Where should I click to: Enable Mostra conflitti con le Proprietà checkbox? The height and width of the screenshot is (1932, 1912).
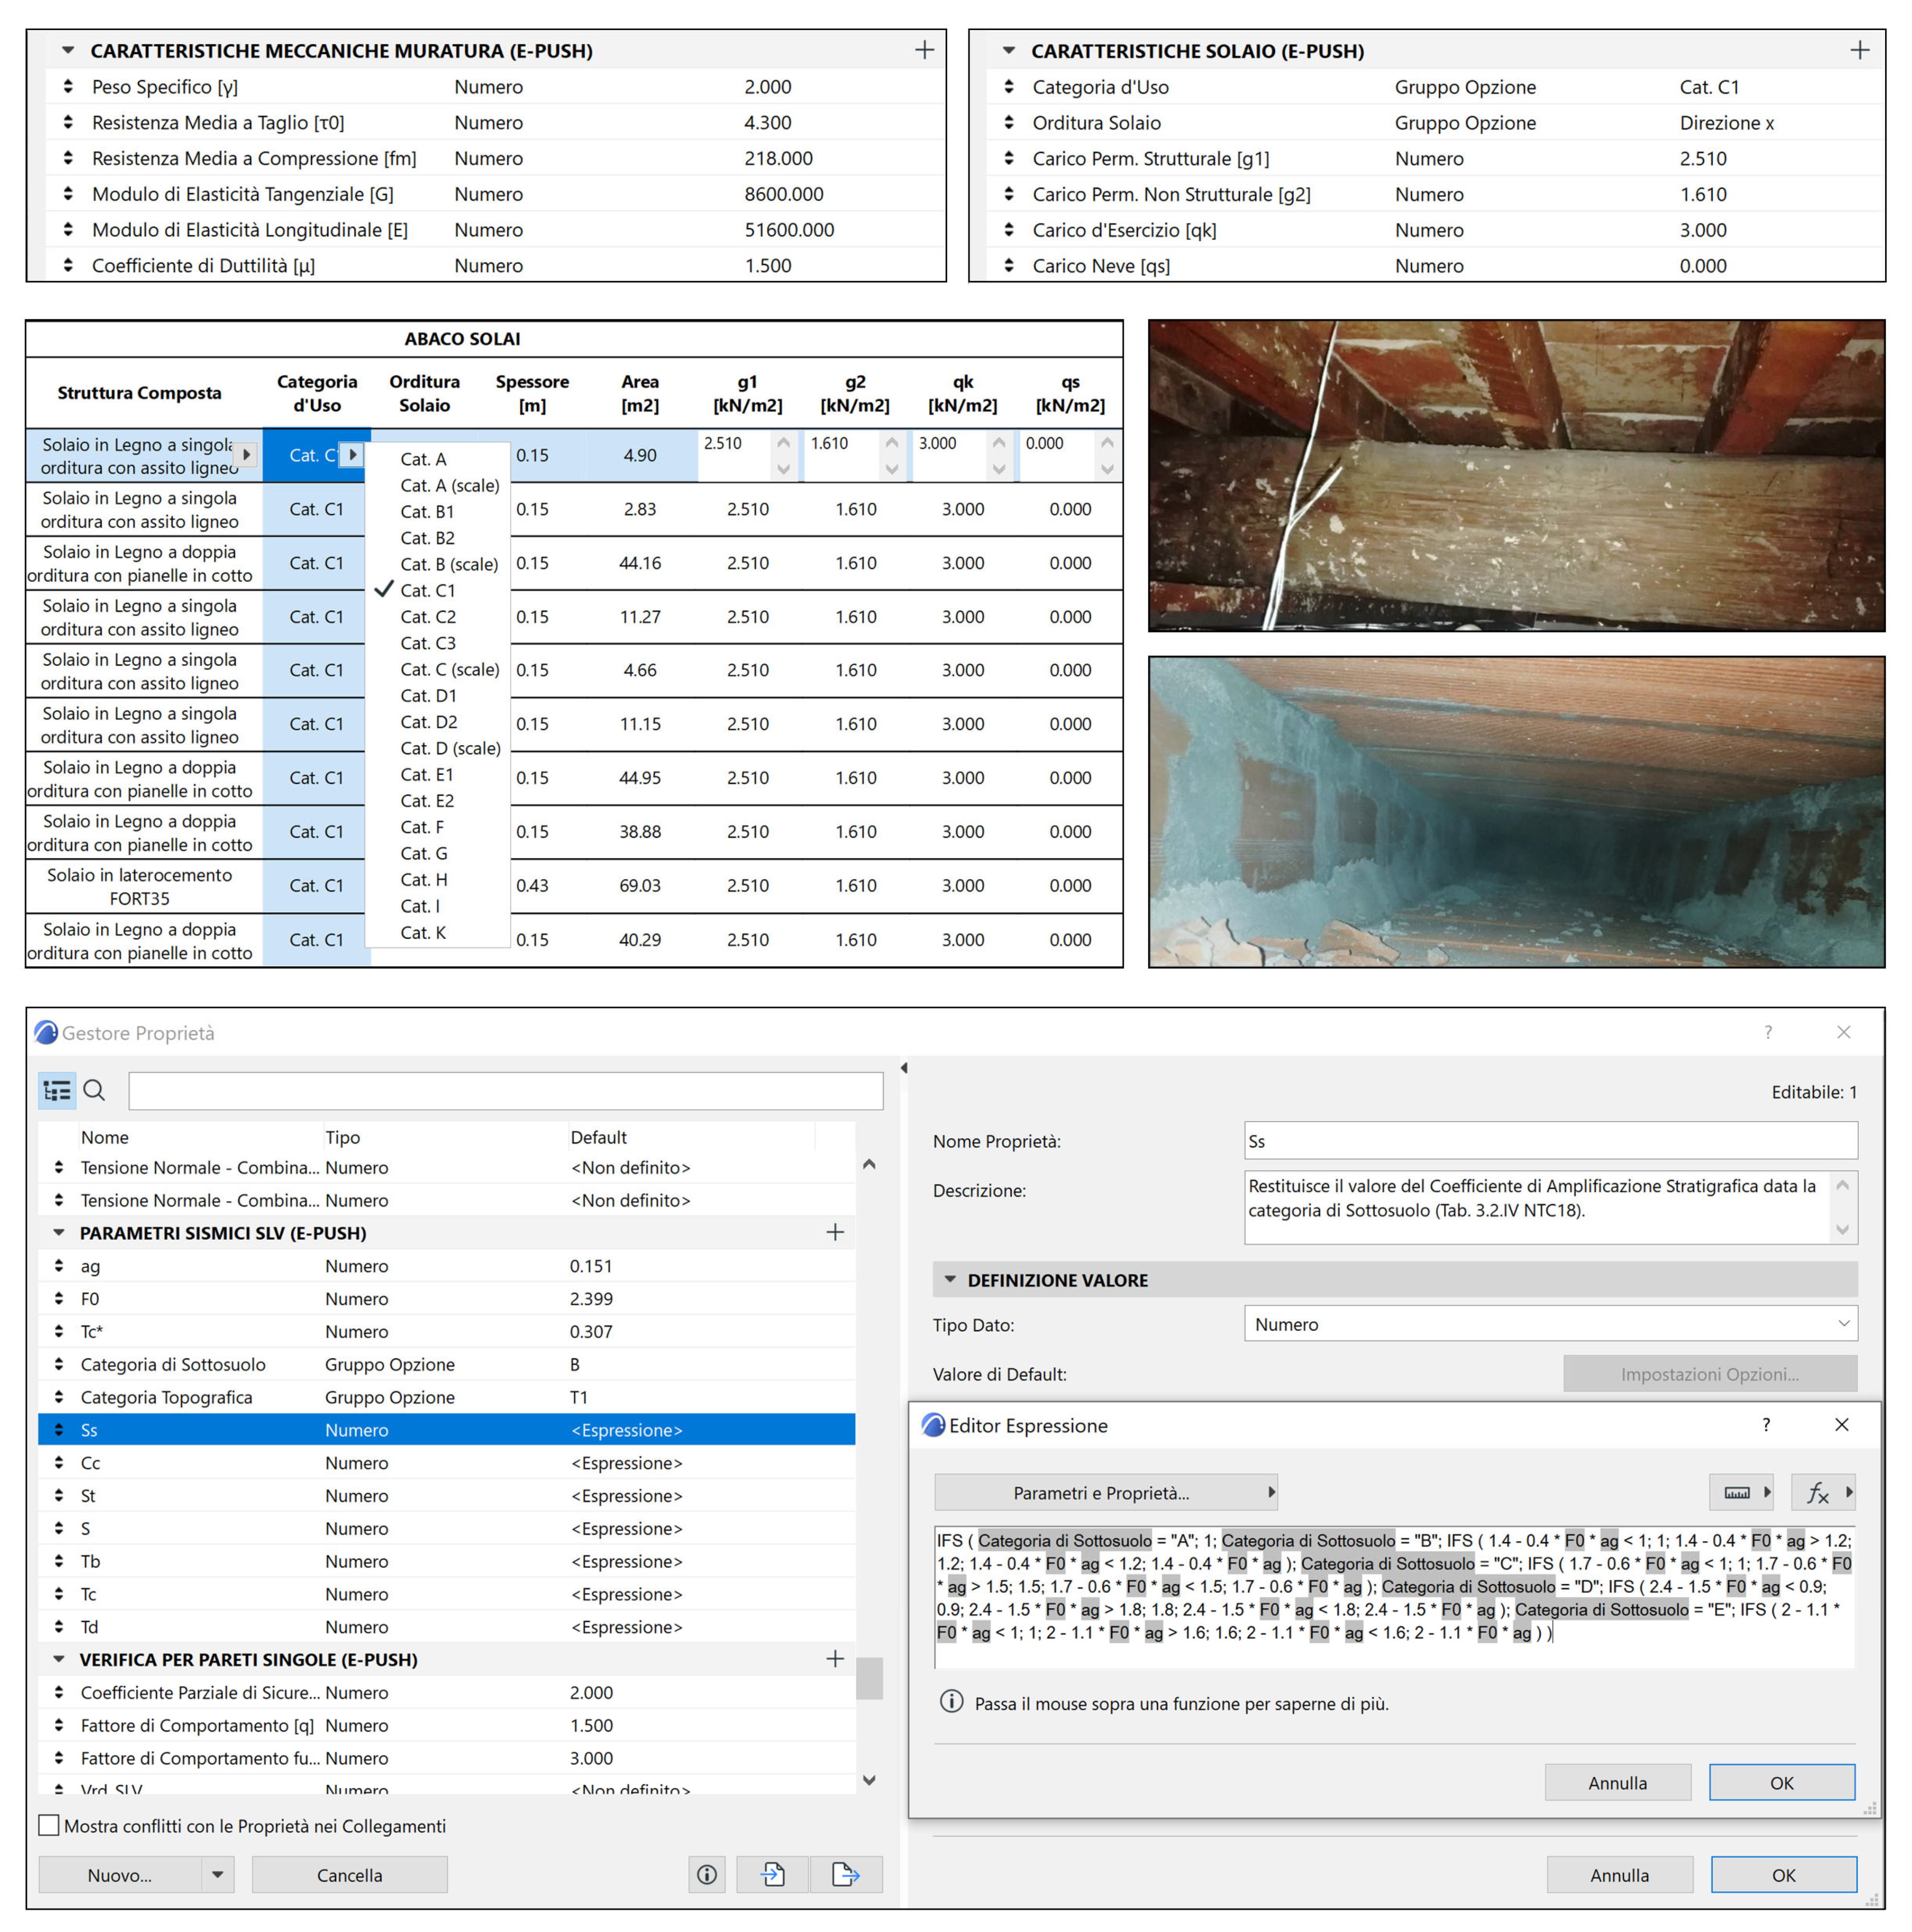[x=49, y=1826]
